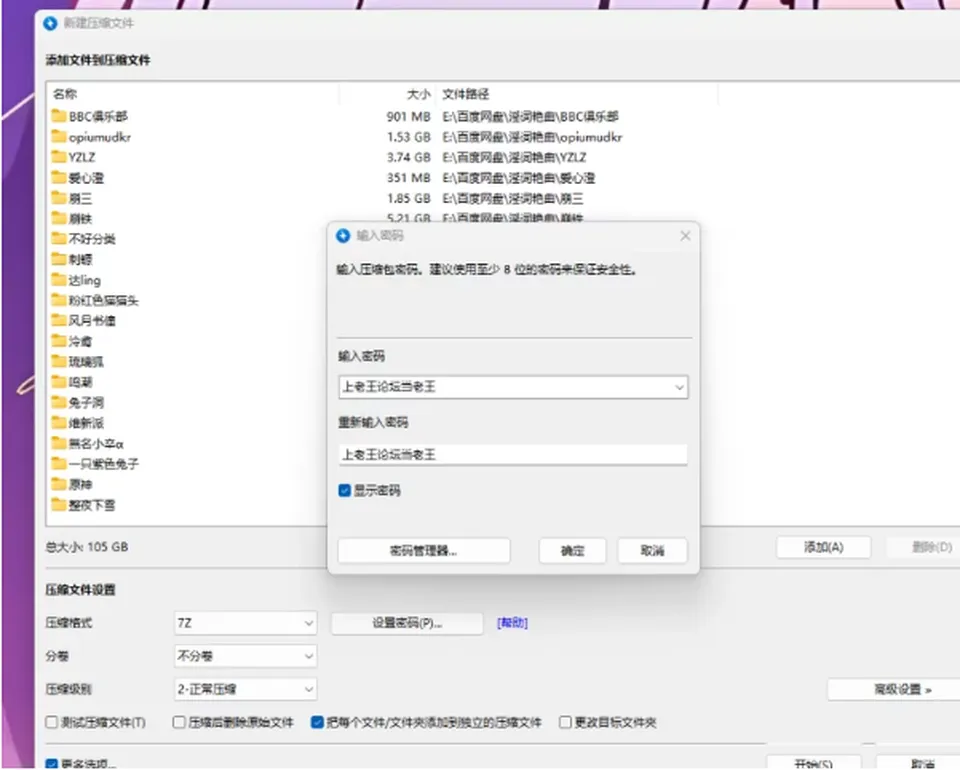This screenshot has width=960, height=770.
Task: Tick the 压缩后删除原始文件 checkbox
Action: [x=179, y=722]
